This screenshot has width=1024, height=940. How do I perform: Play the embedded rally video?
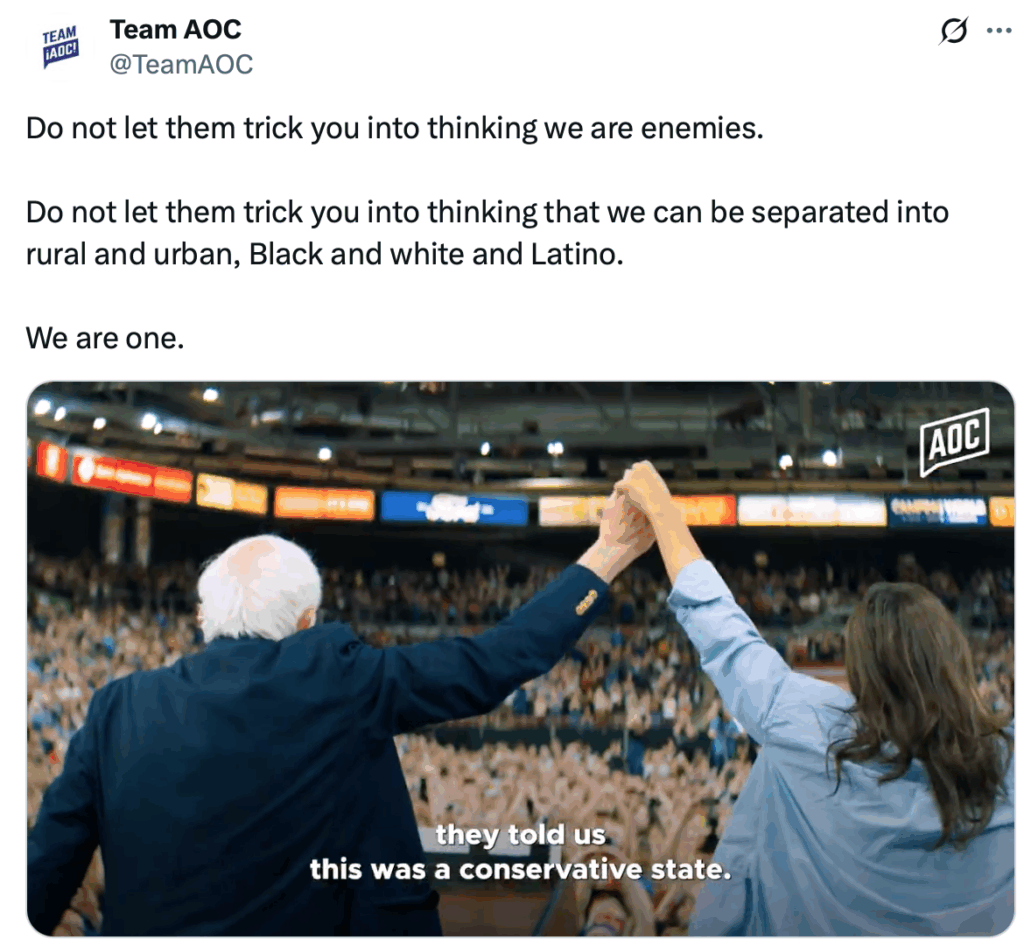click(520, 658)
